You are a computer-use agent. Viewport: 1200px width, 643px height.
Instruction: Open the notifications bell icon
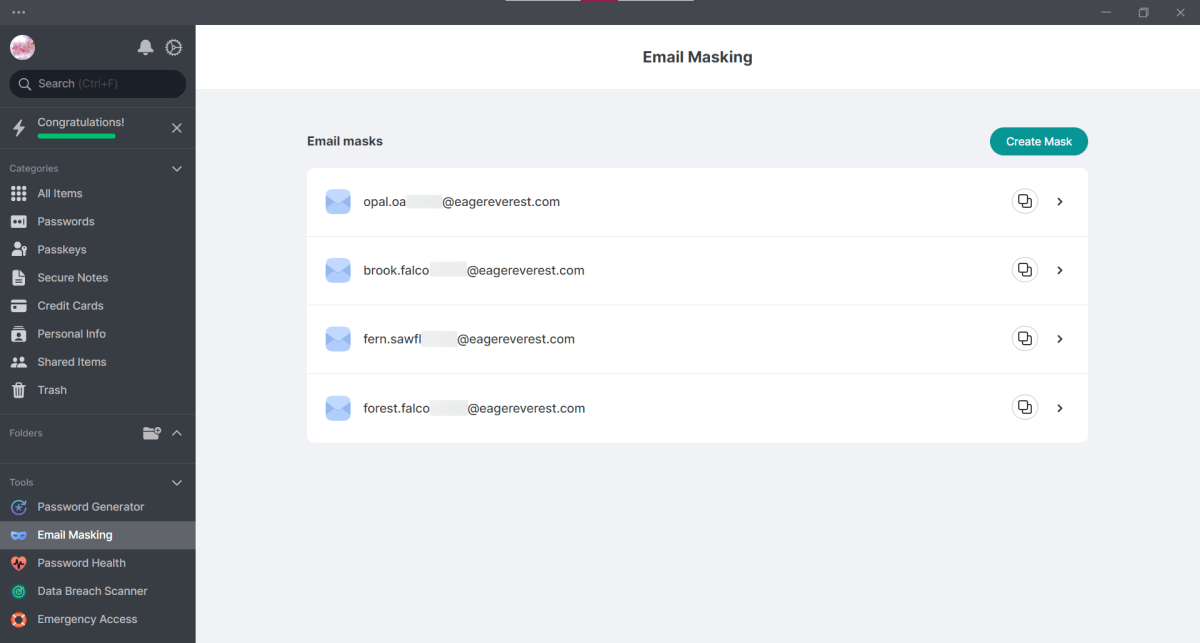pyautogui.click(x=145, y=47)
